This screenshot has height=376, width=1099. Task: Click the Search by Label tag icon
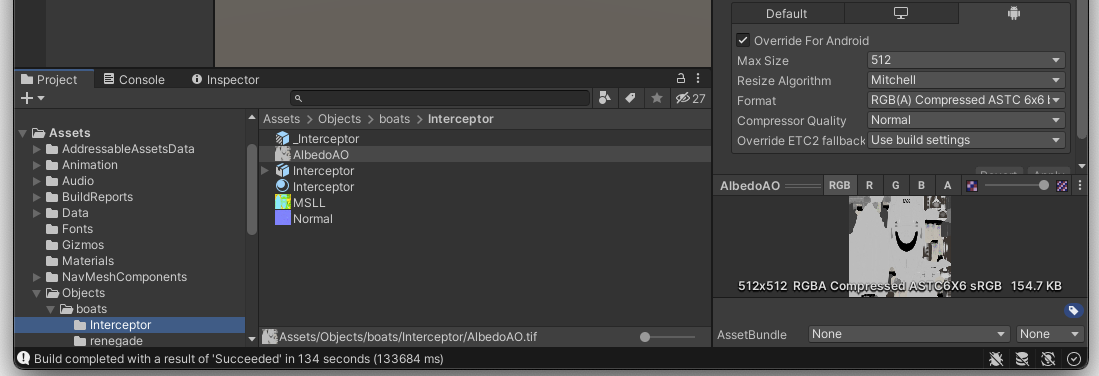[x=630, y=98]
